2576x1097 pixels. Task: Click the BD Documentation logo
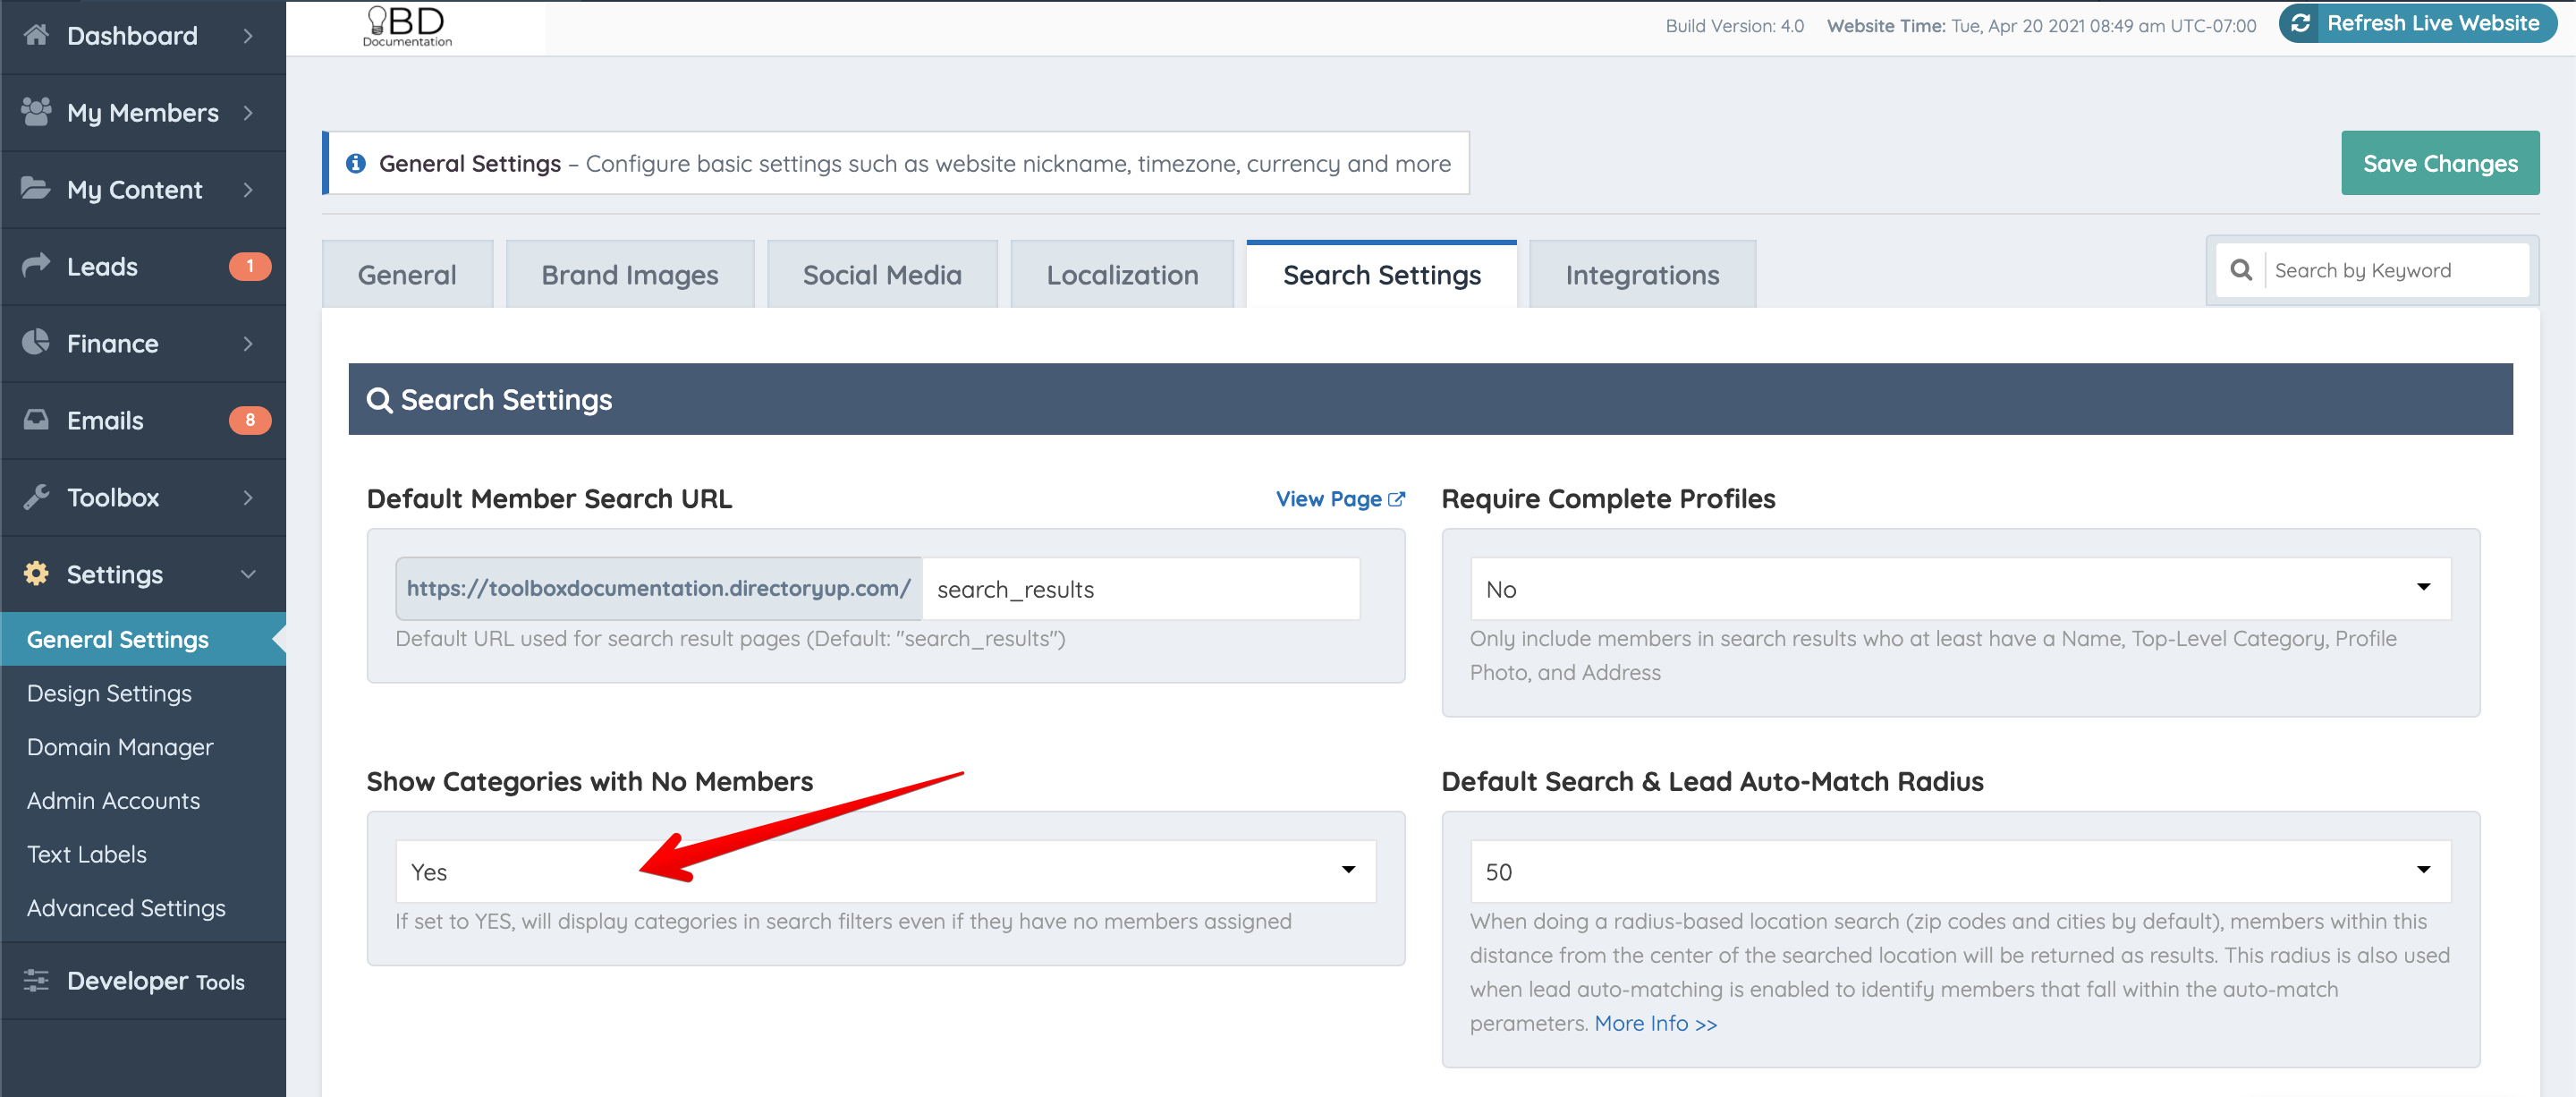407,26
